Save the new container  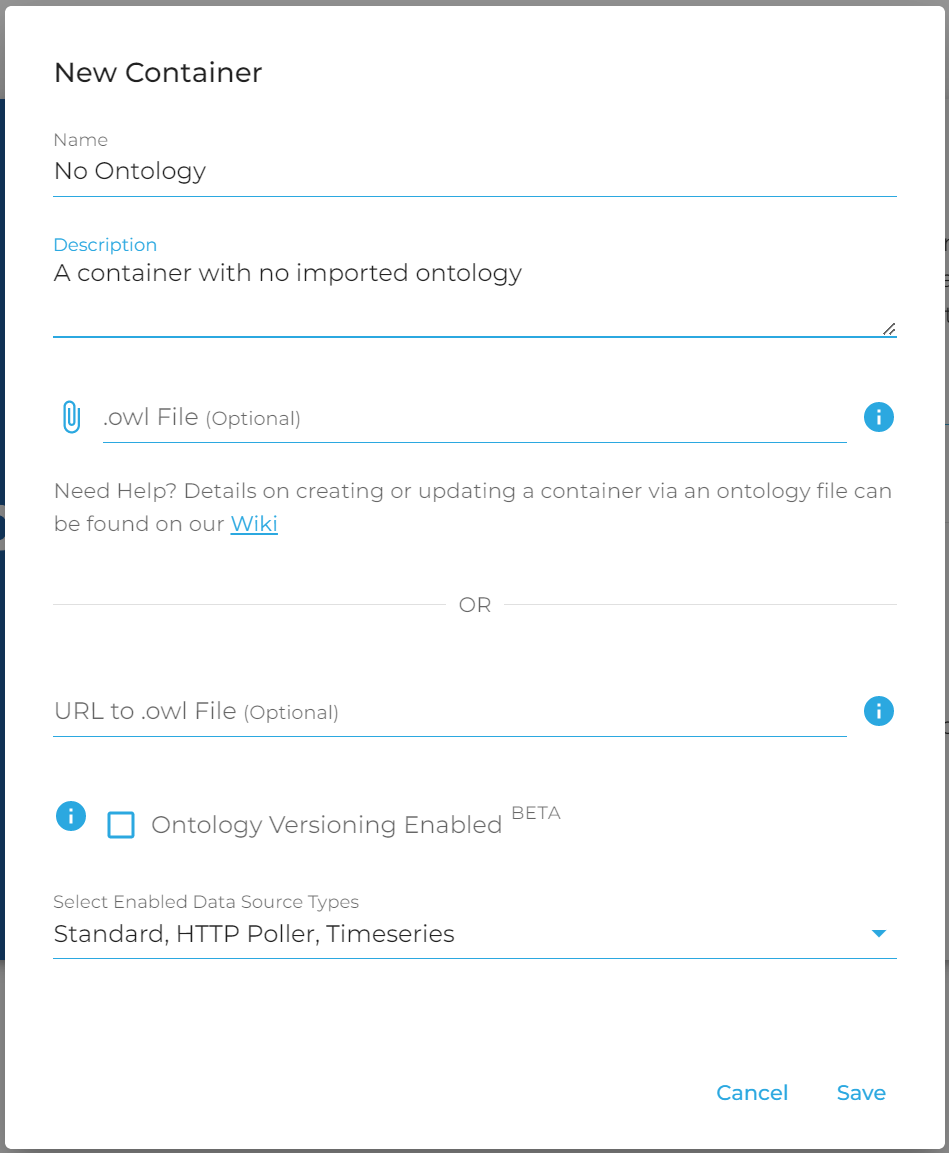861,1093
